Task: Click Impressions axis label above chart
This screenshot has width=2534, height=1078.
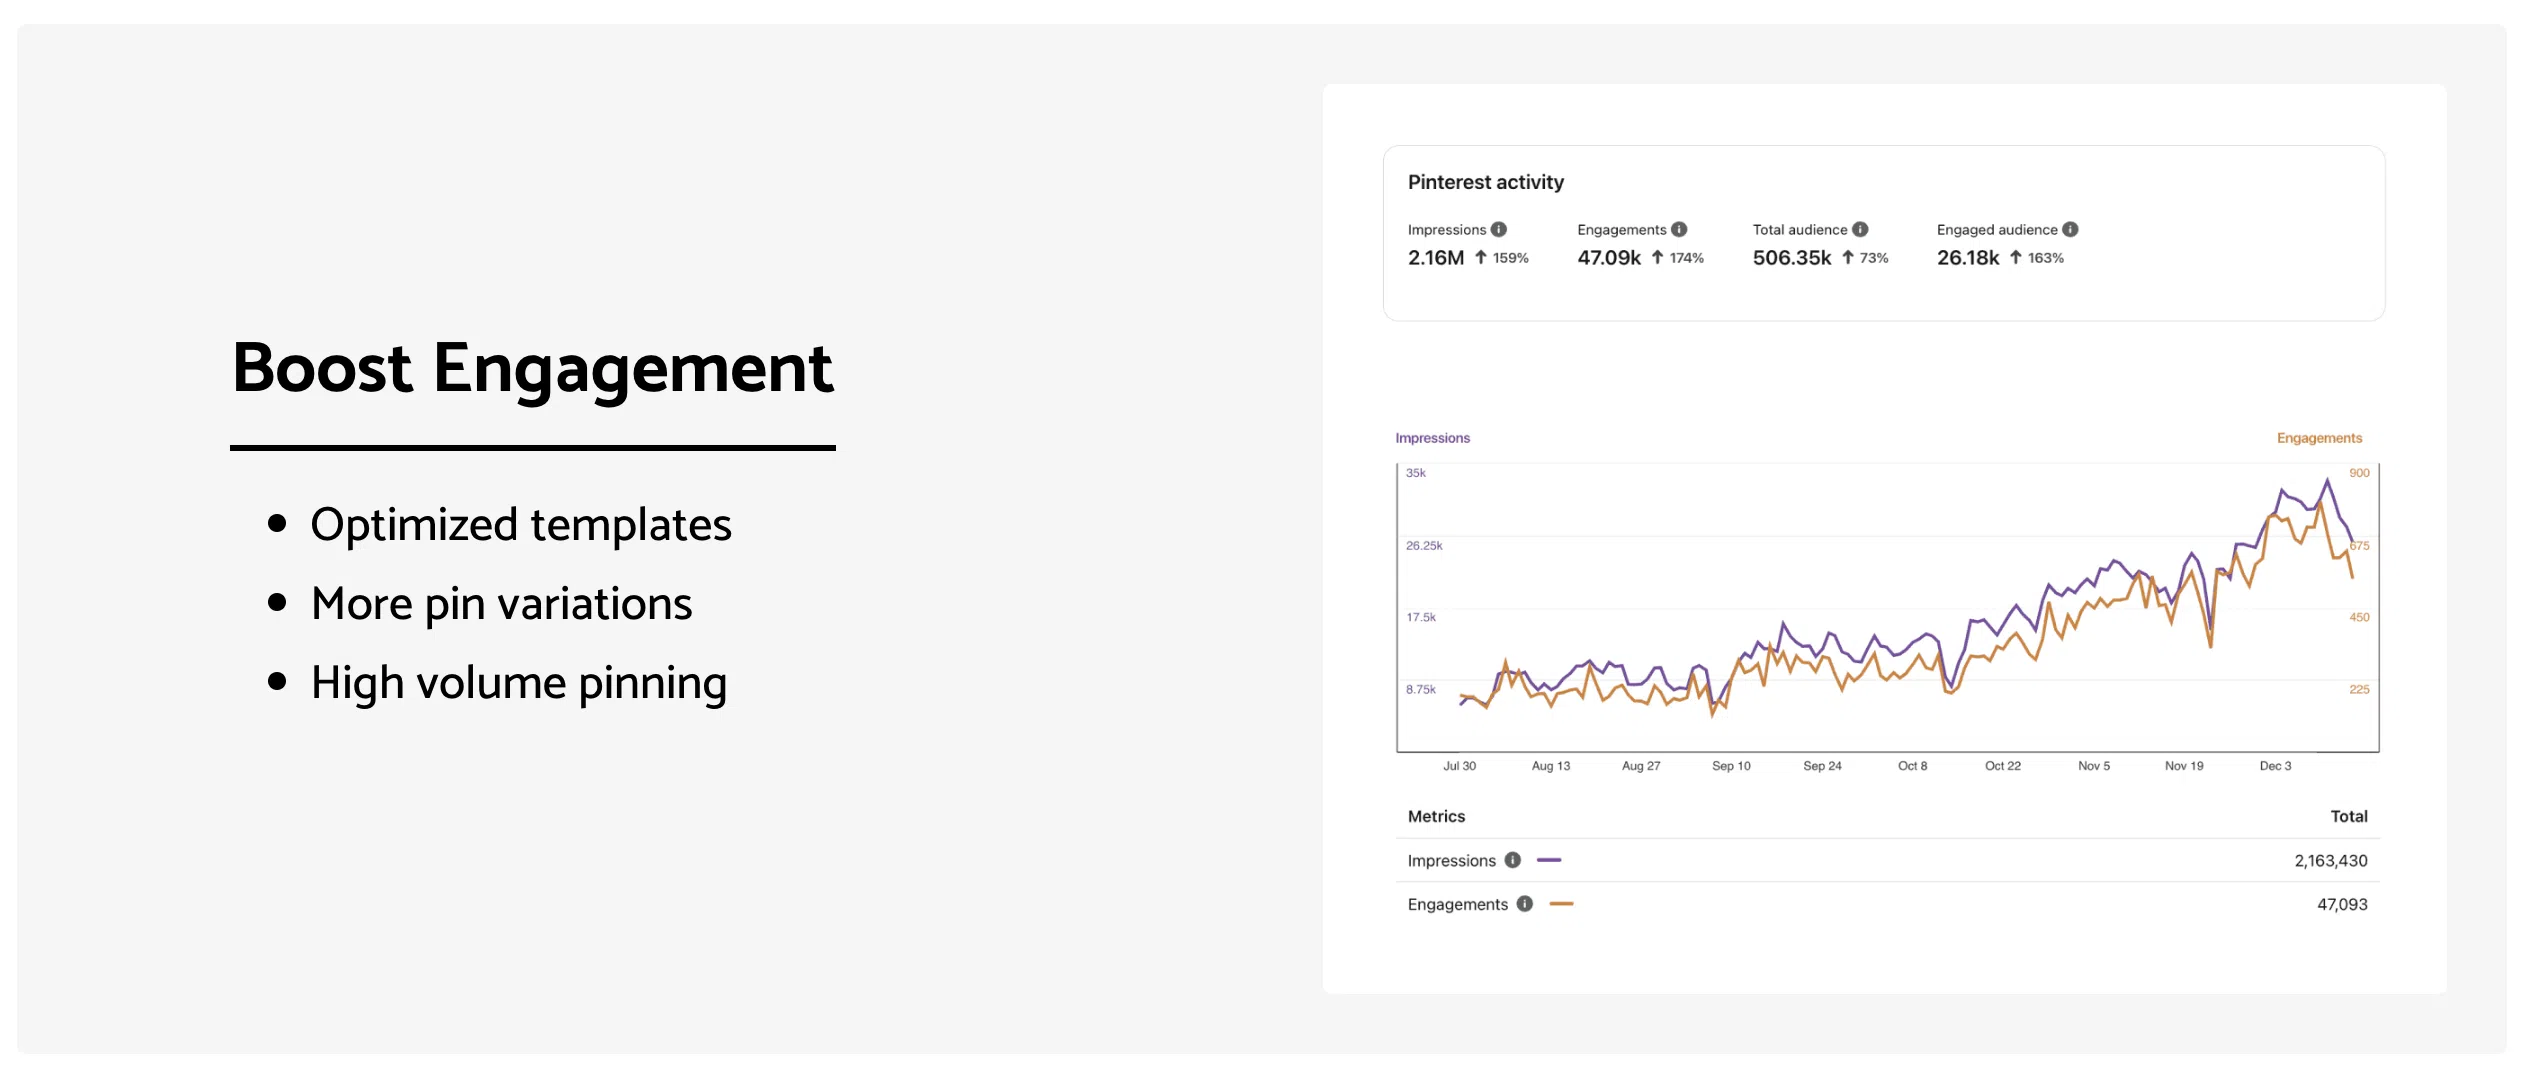Action: coord(1432,438)
